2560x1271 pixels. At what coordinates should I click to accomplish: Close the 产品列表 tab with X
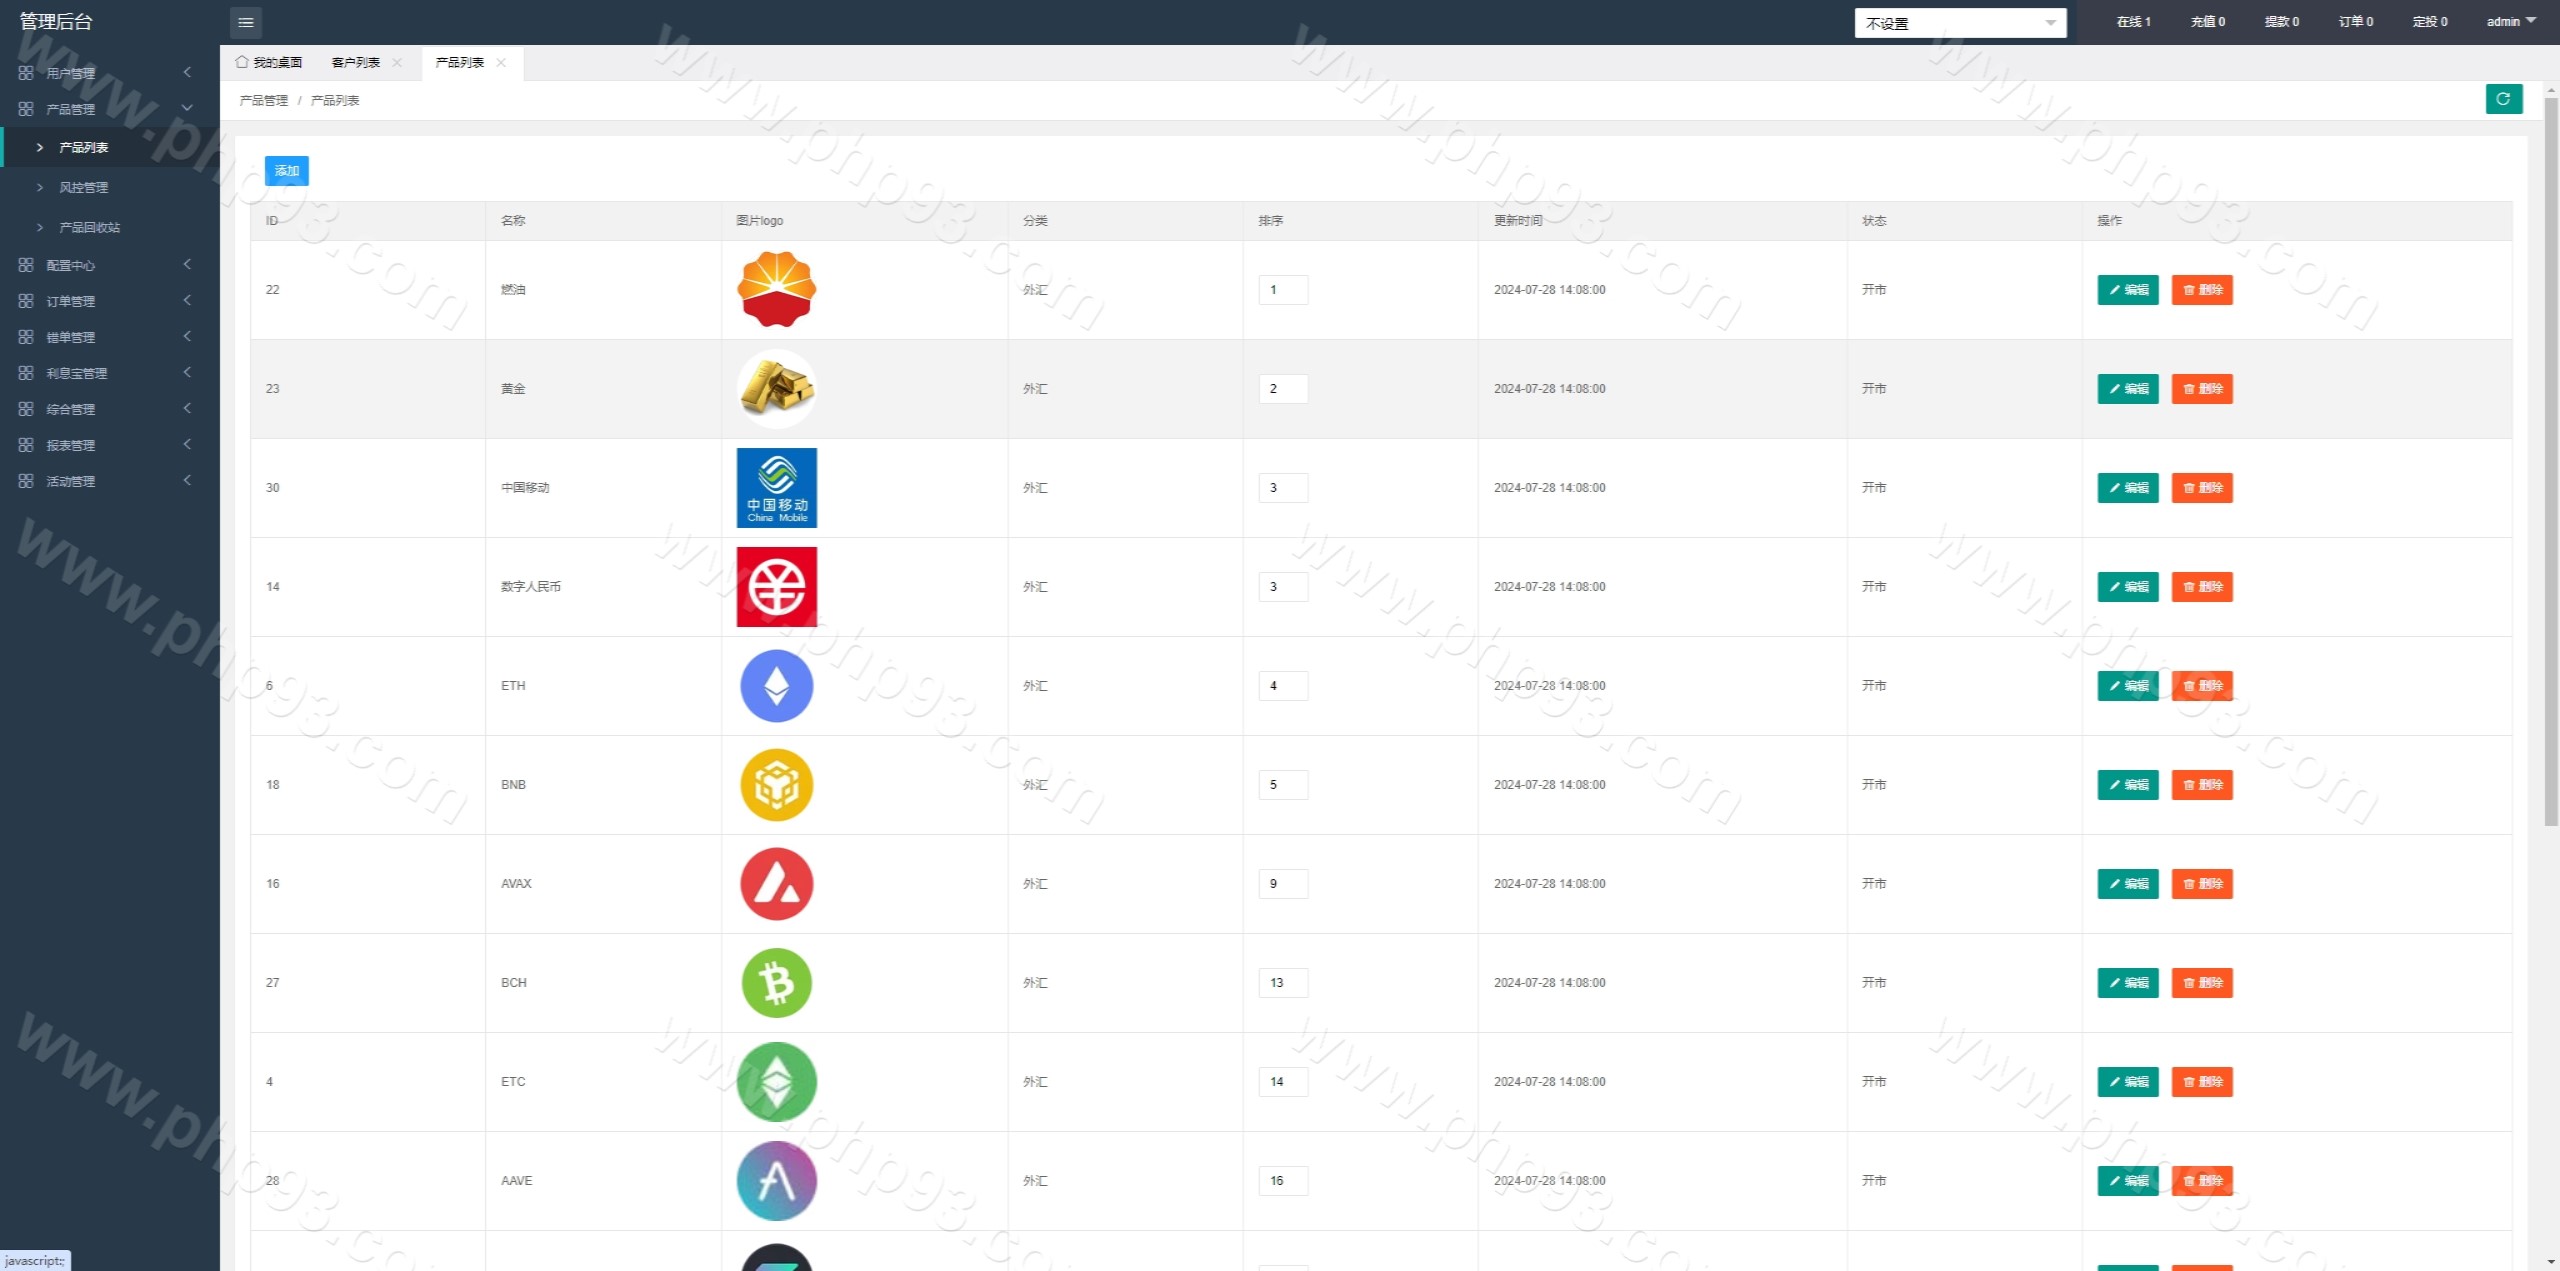tap(501, 63)
